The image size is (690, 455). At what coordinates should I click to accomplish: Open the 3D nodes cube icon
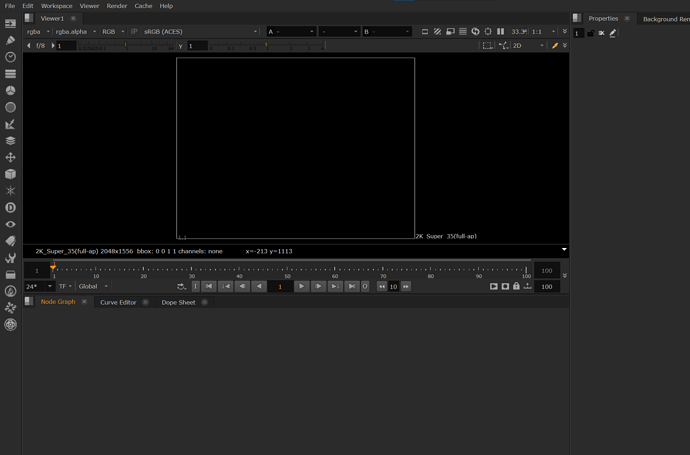[x=10, y=174]
